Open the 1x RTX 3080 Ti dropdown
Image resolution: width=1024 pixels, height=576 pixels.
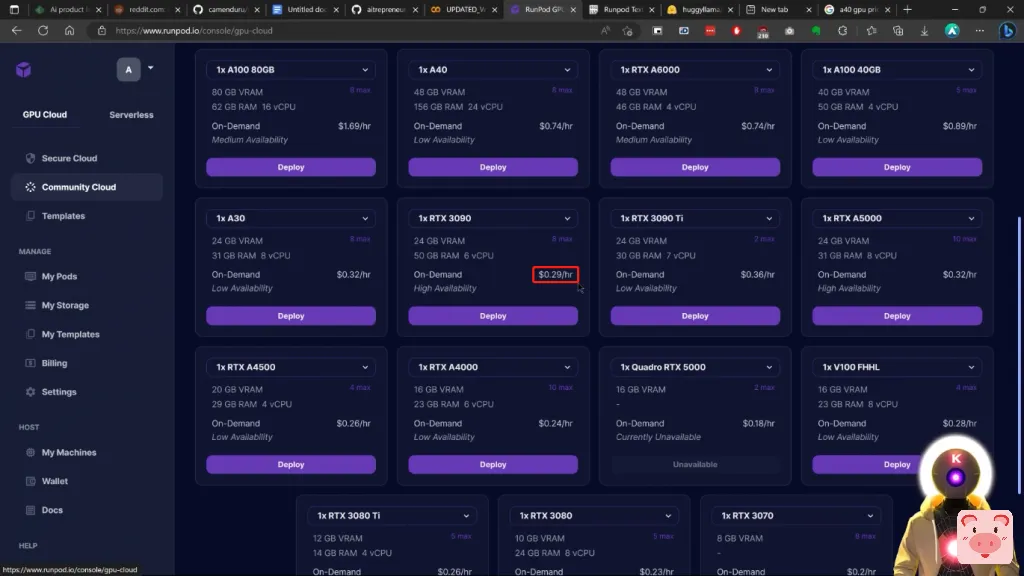pos(392,515)
